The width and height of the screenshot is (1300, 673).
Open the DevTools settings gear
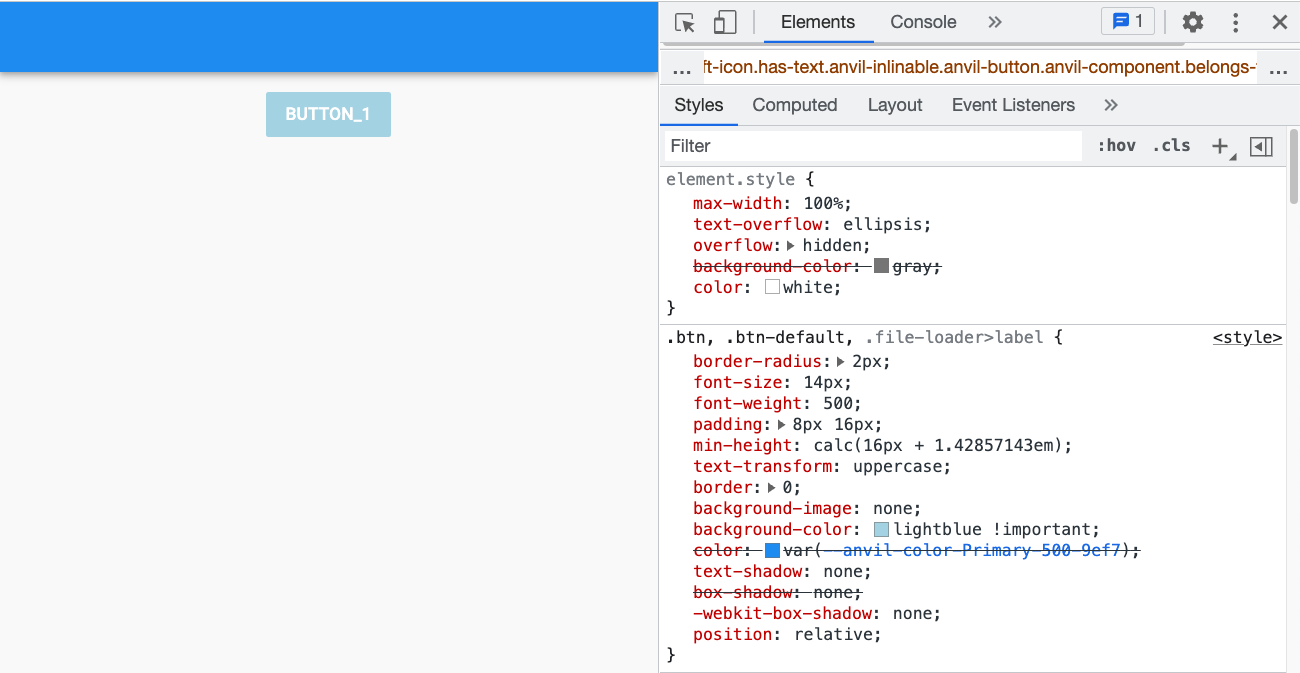pos(1192,21)
